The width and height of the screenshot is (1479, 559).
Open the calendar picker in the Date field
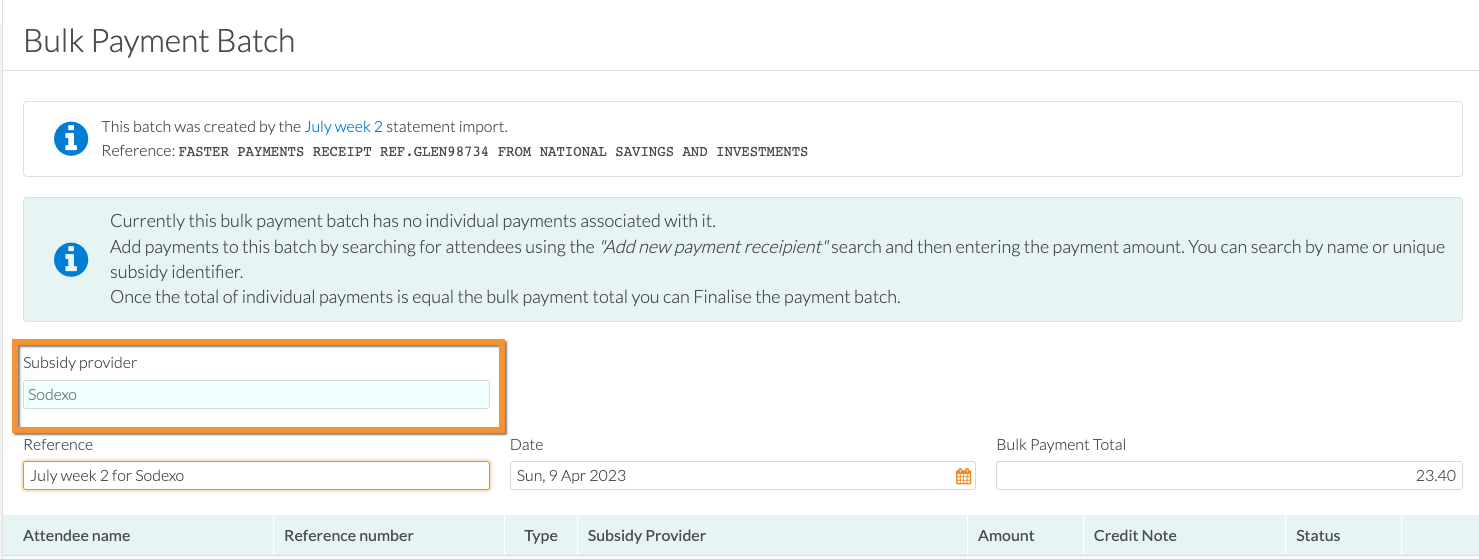pyautogui.click(x=963, y=476)
